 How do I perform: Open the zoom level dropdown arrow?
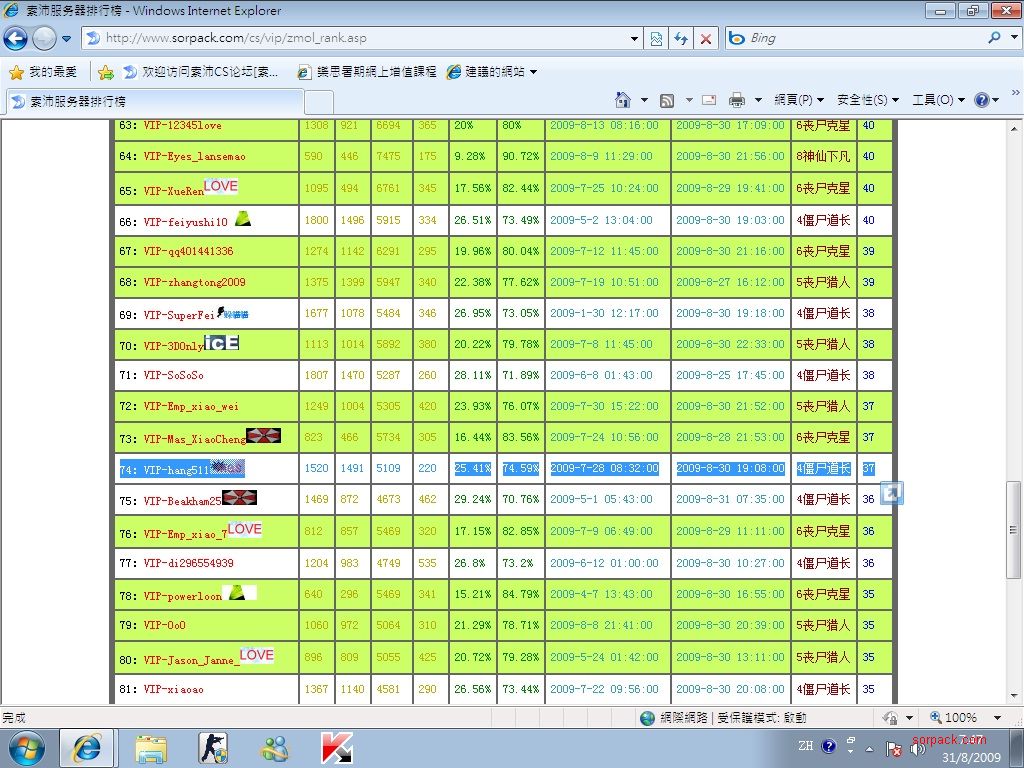[997, 718]
